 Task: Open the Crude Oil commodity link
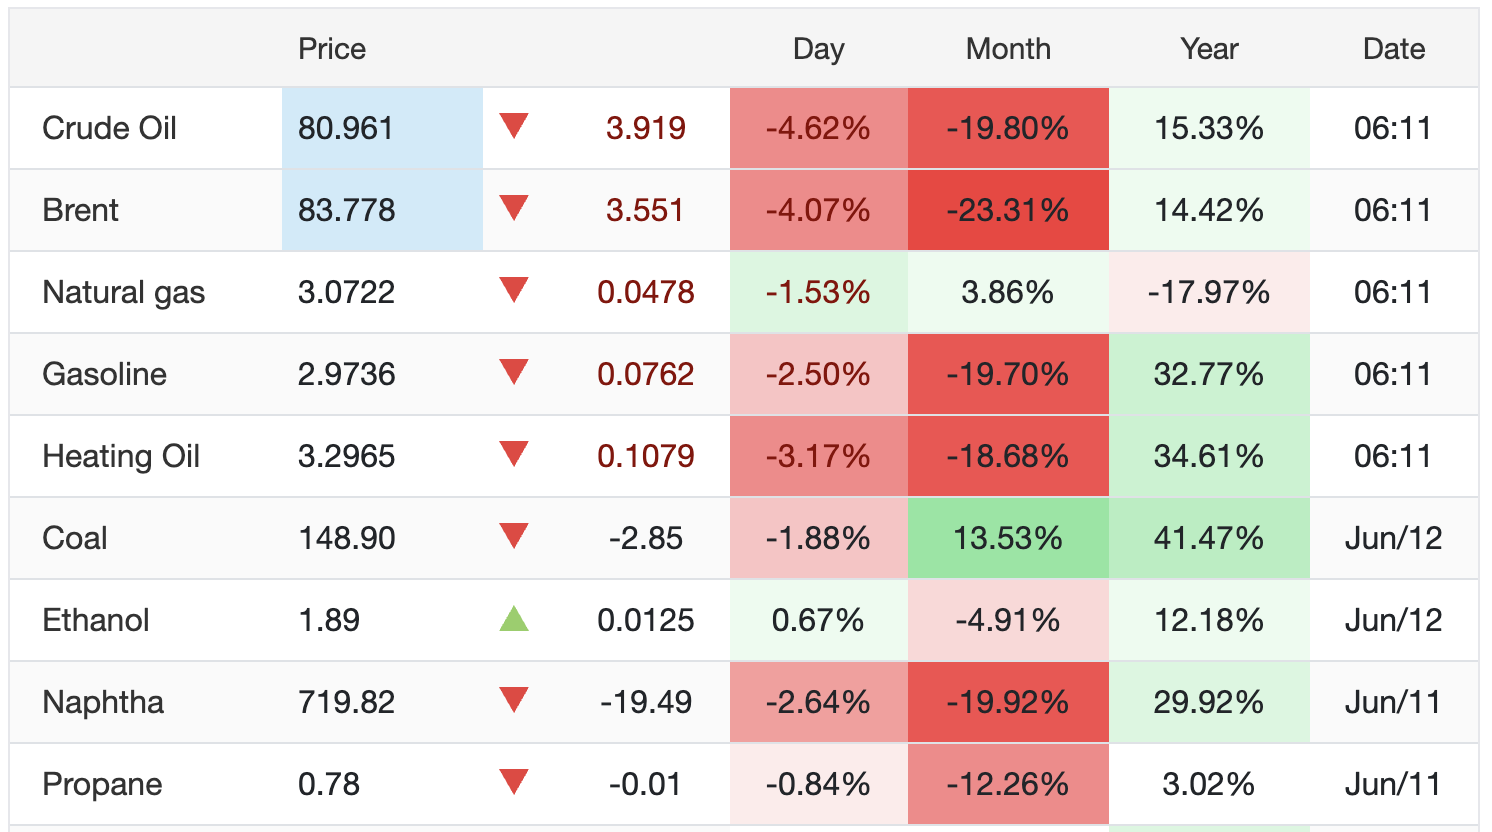click(x=109, y=128)
